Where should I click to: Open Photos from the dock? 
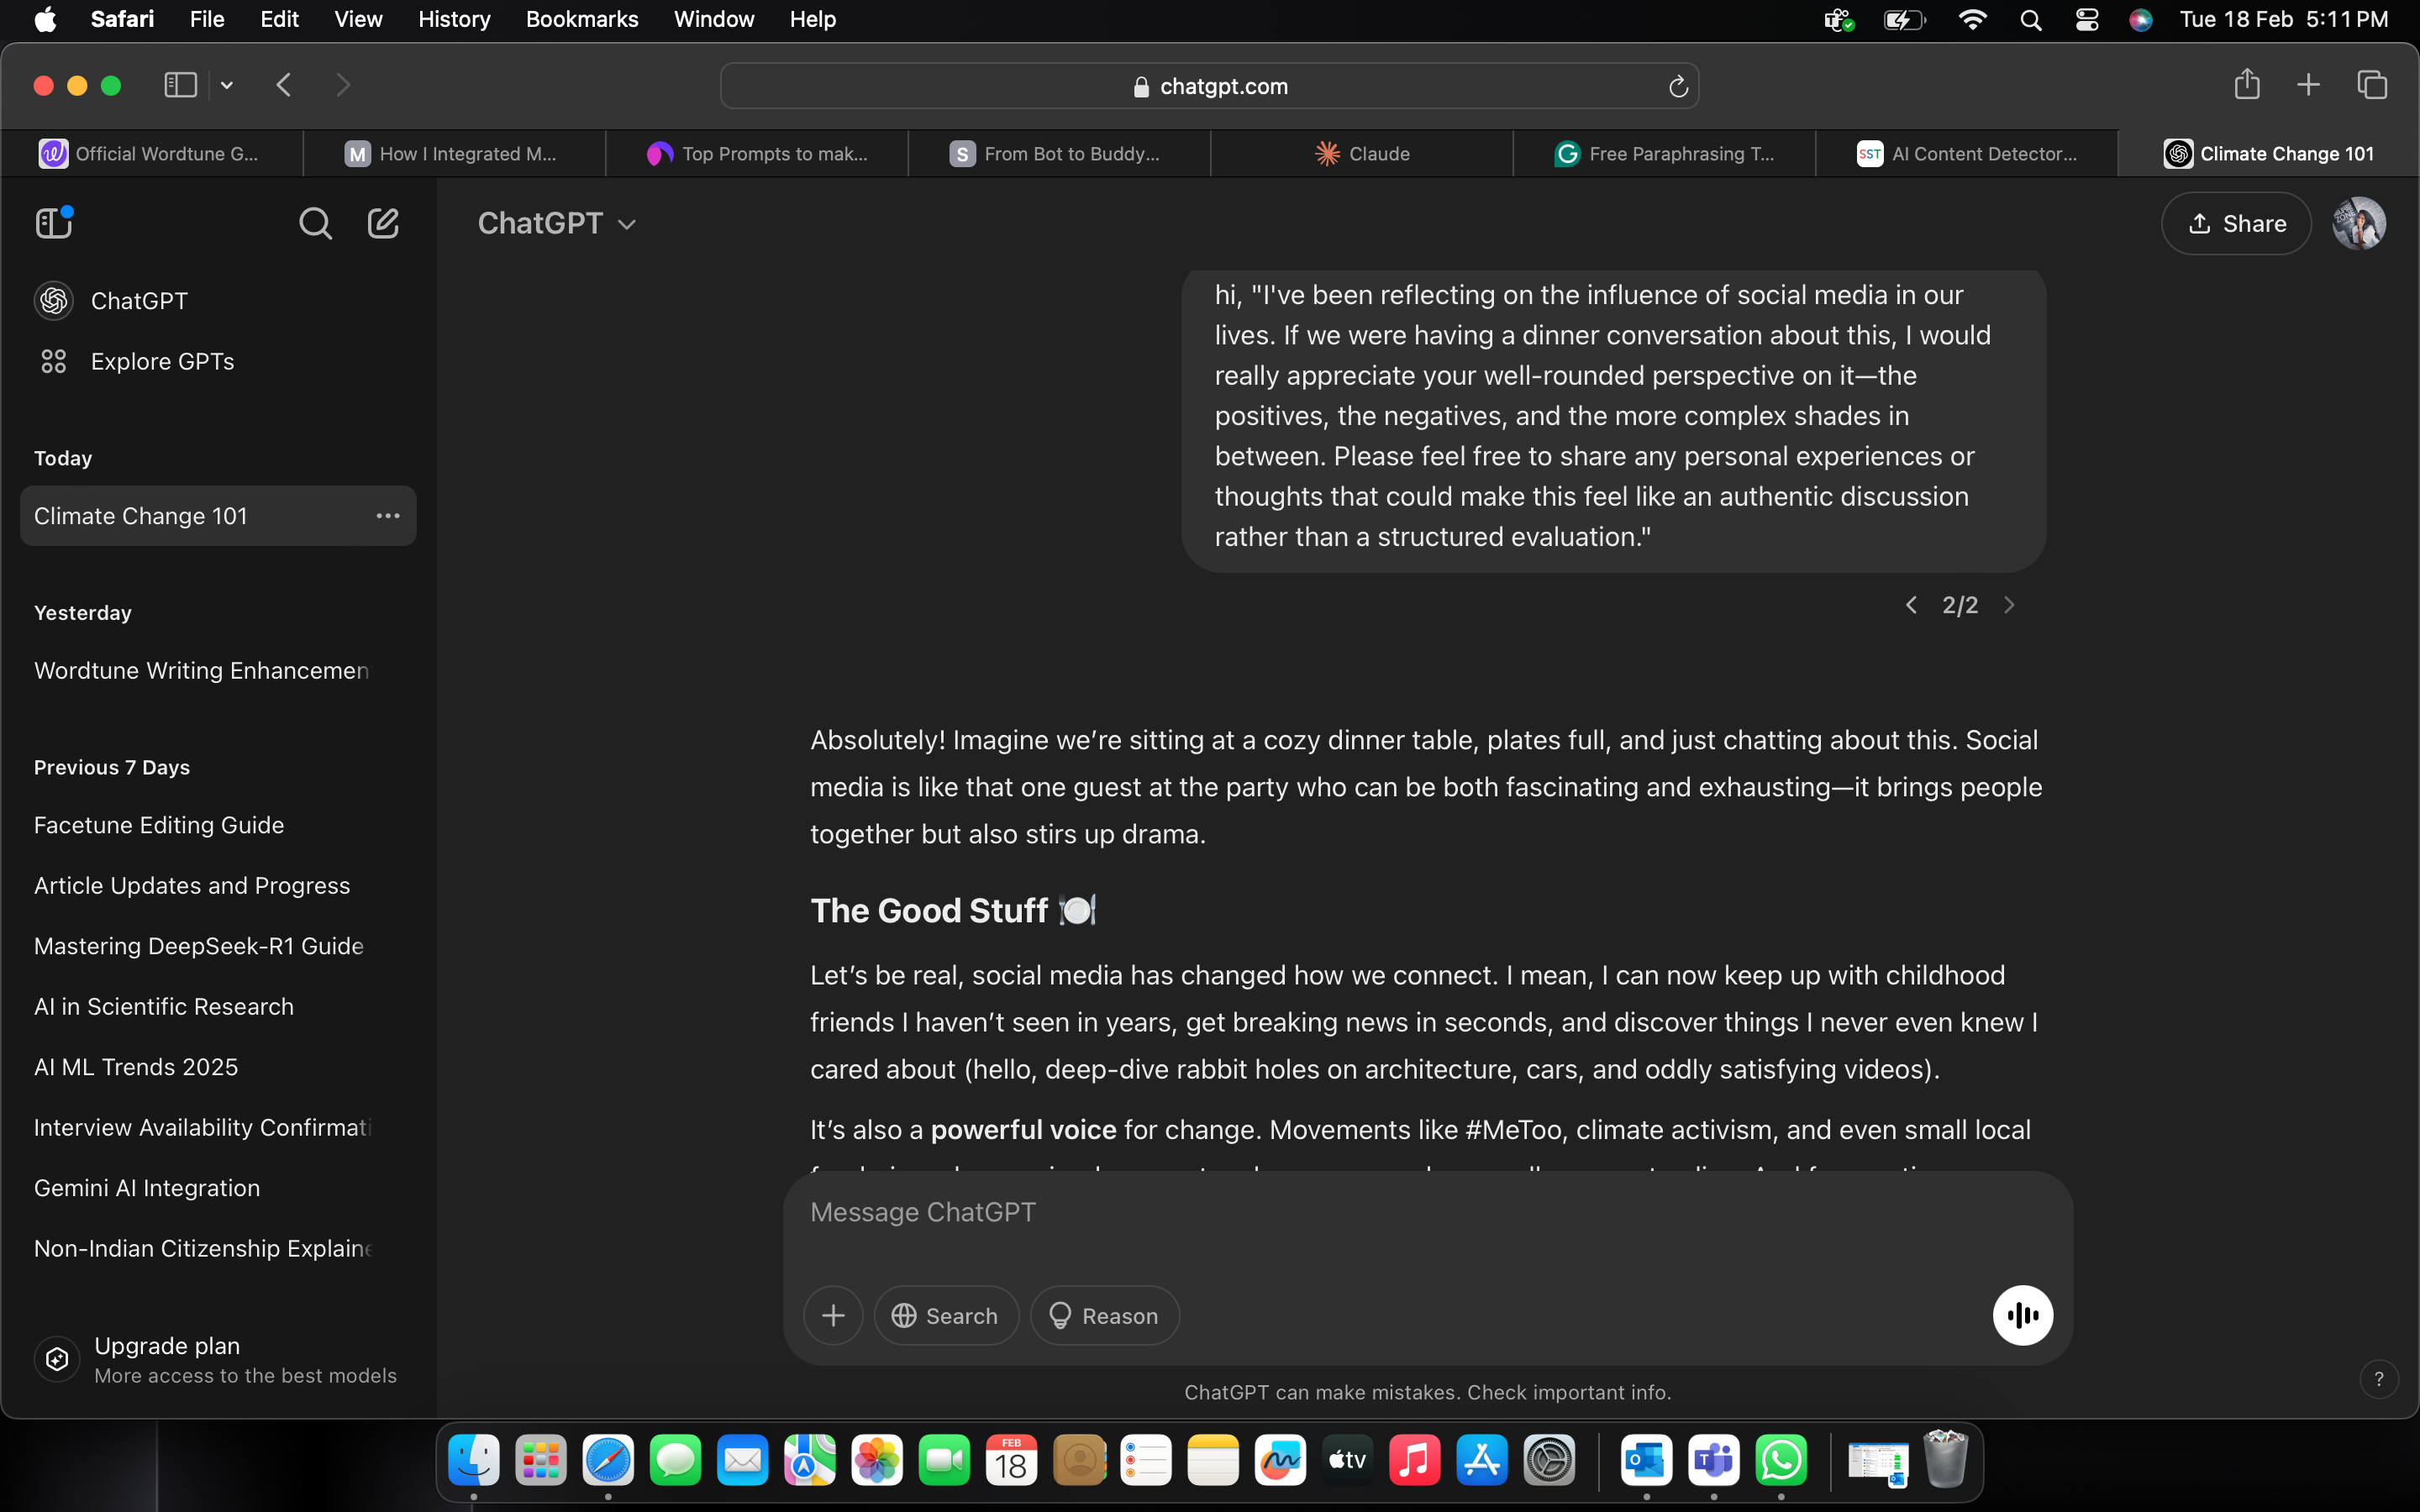point(877,1461)
